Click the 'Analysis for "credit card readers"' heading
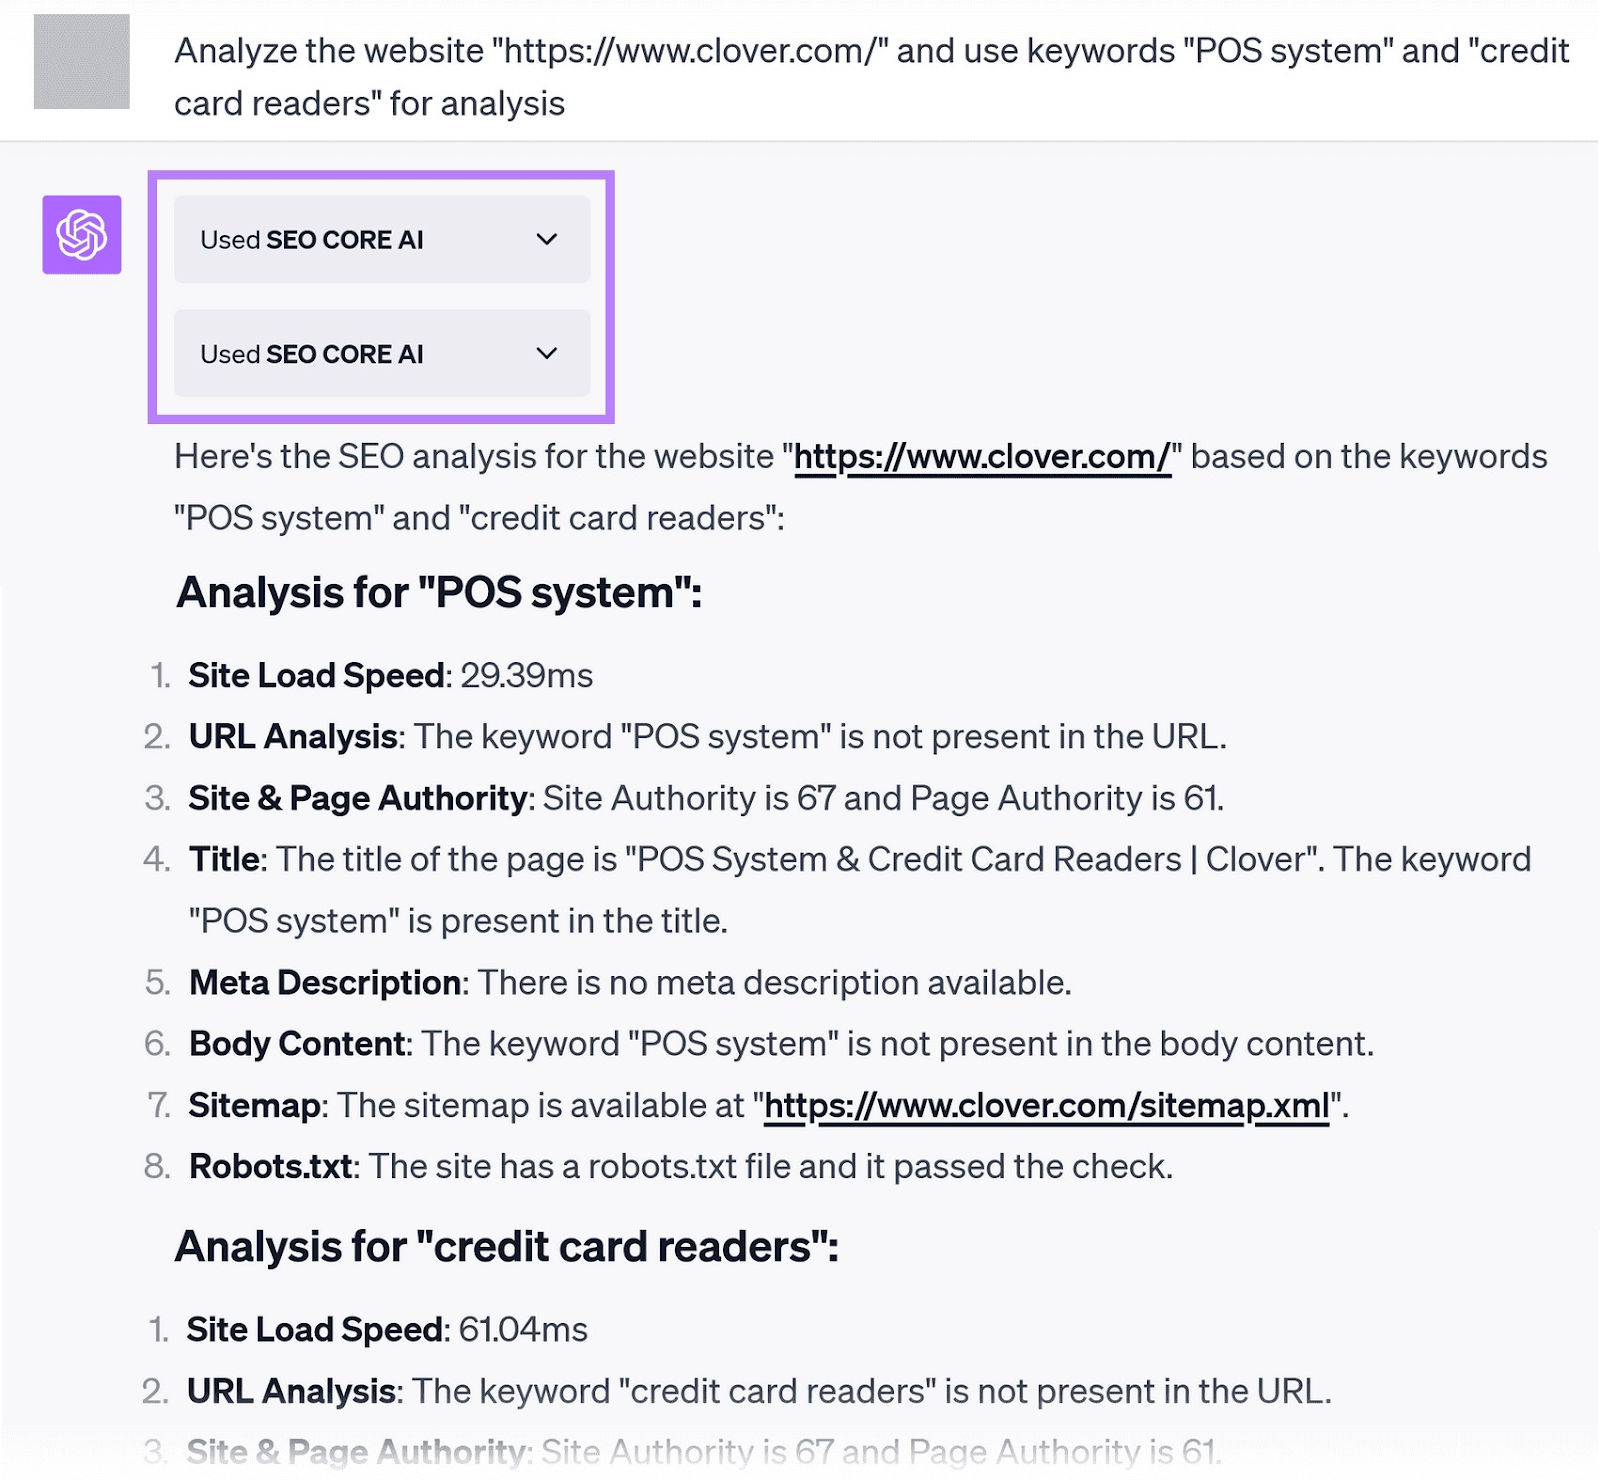 (x=506, y=1247)
